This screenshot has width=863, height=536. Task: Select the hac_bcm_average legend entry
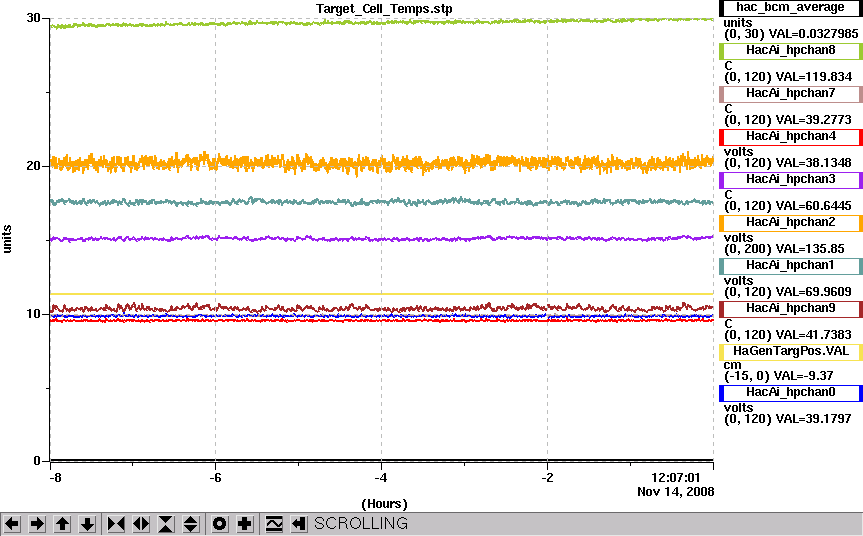pyautogui.click(x=790, y=8)
